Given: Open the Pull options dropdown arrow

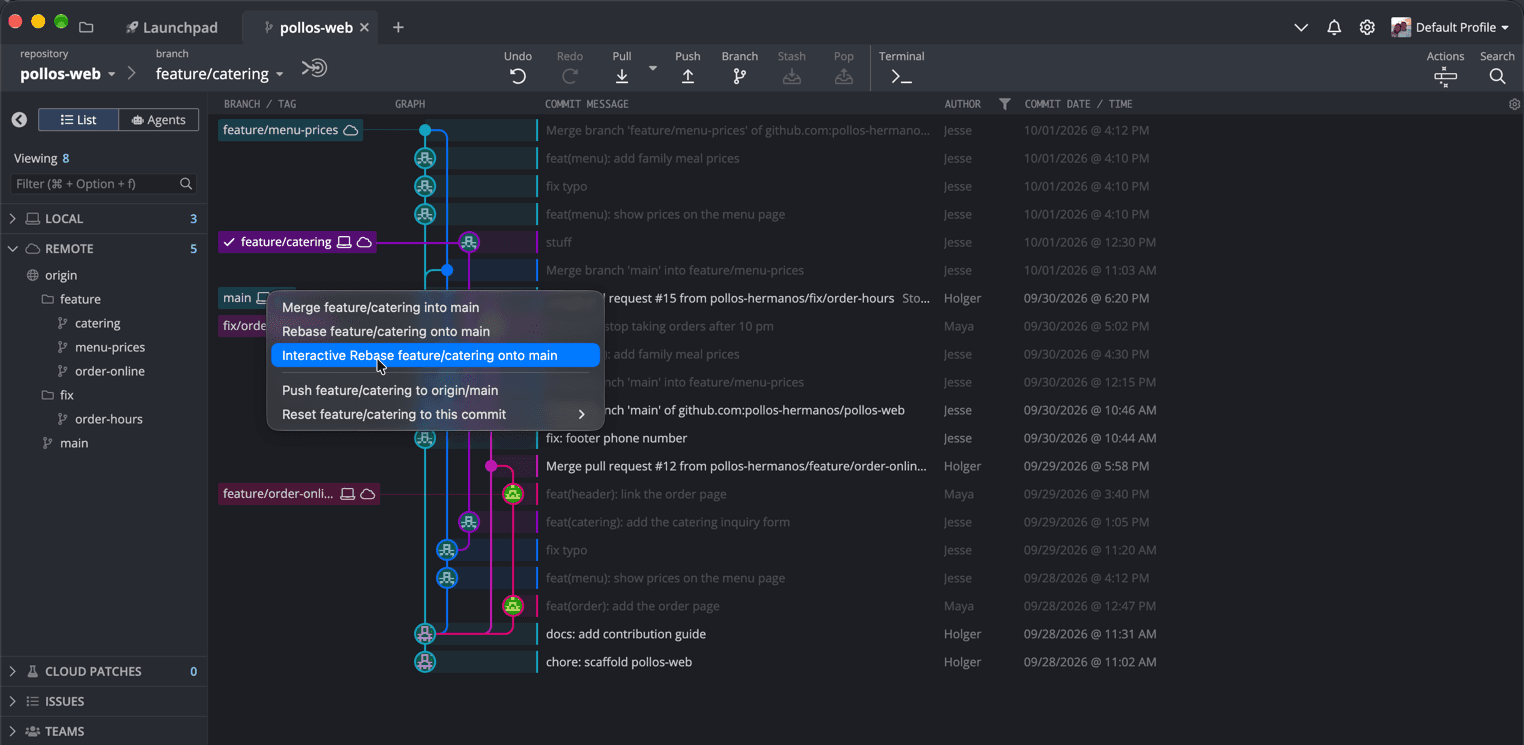Looking at the screenshot, I should click(x=653, y=68).
